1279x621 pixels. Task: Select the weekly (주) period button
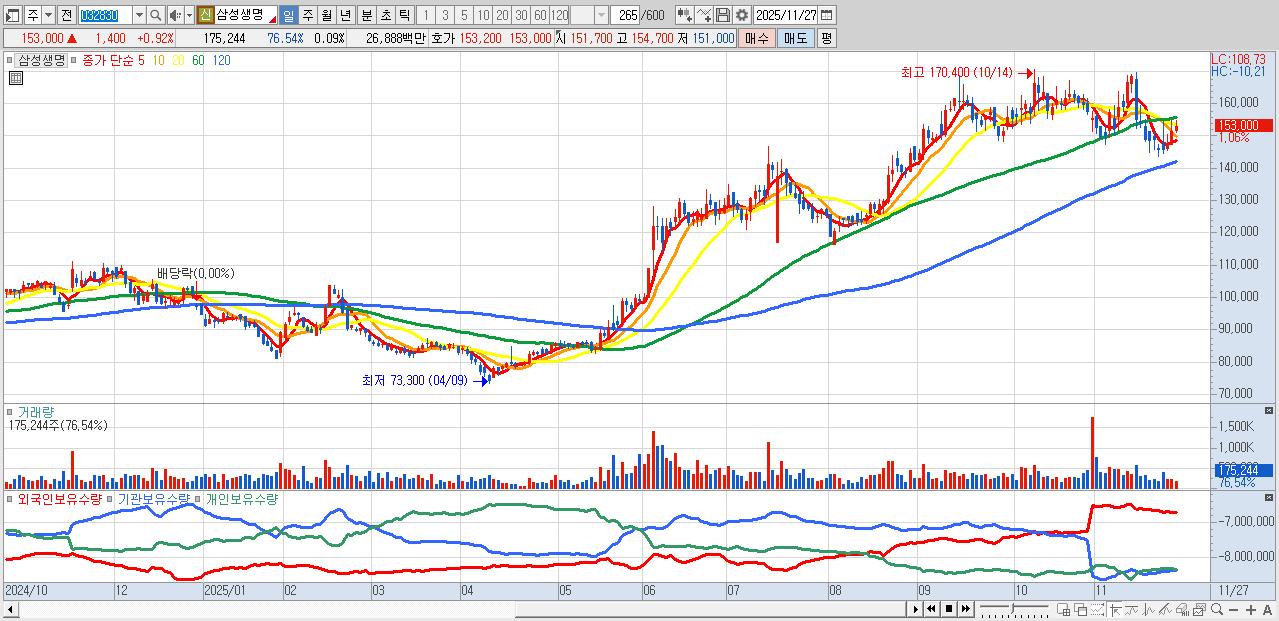pos(308,15)
